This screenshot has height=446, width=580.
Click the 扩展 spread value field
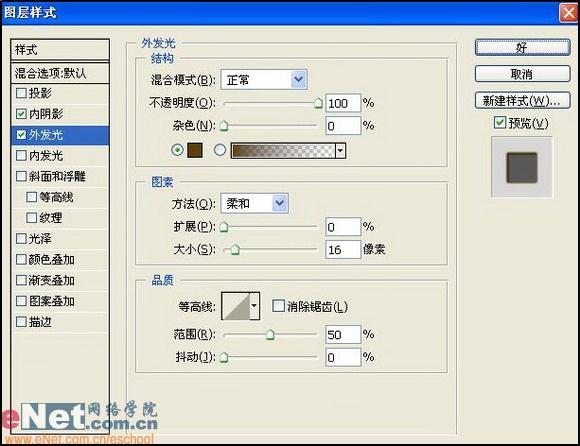(343, 227)
